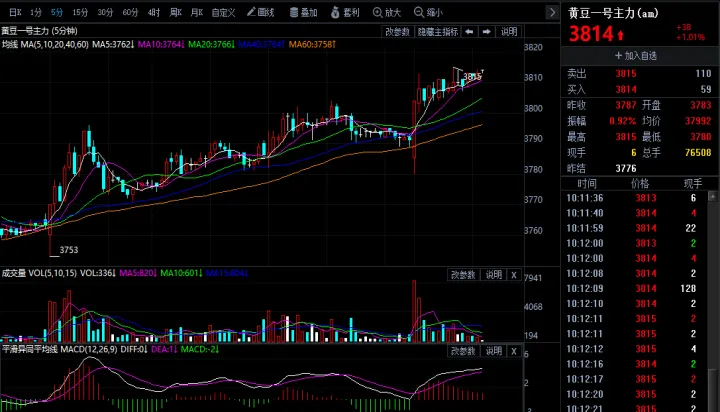Open 说明 for the MACD indicator
Screen dimensions: 720x412
point(493,352)
